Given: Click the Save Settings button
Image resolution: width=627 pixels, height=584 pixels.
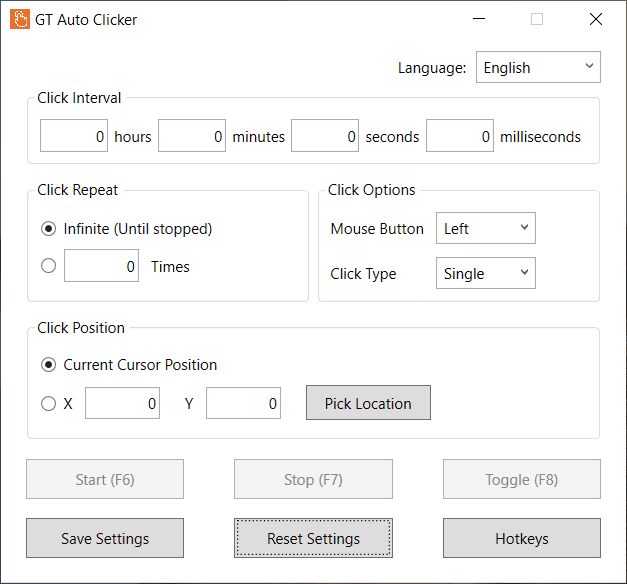Looking at the screenshot, I should 105,538.
